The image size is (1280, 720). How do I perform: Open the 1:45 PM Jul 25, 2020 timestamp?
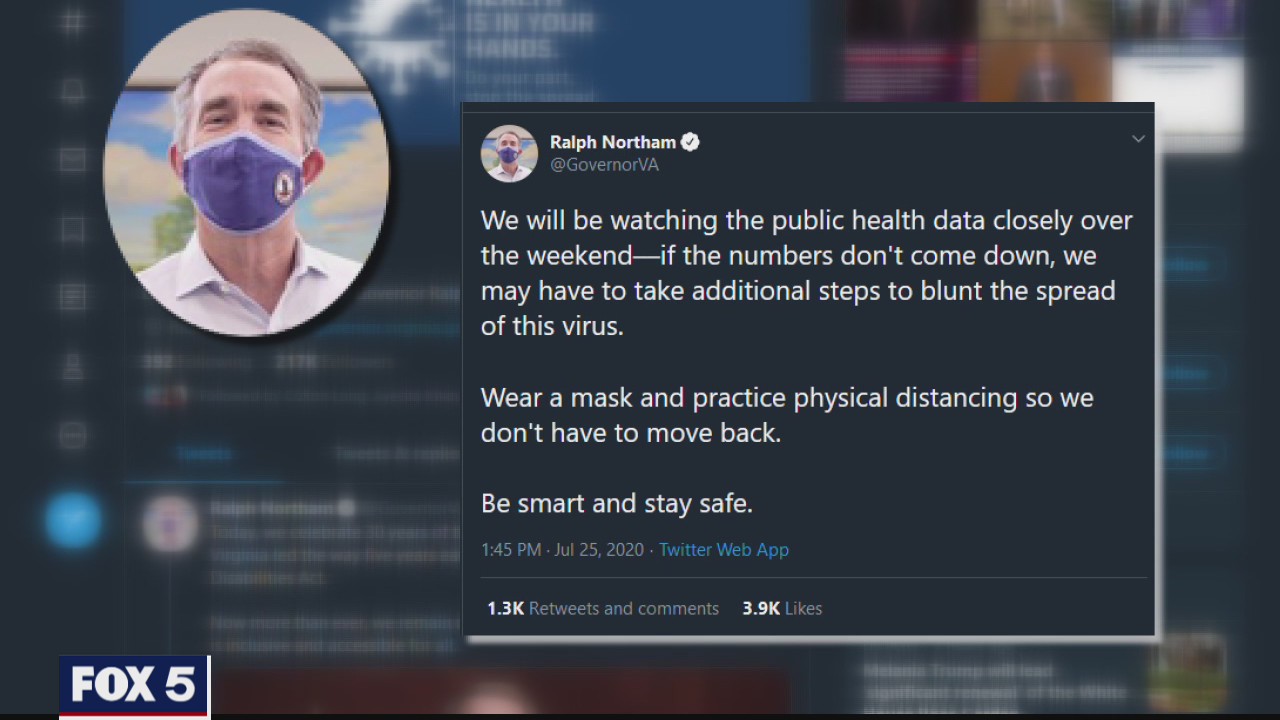point(563,549)
